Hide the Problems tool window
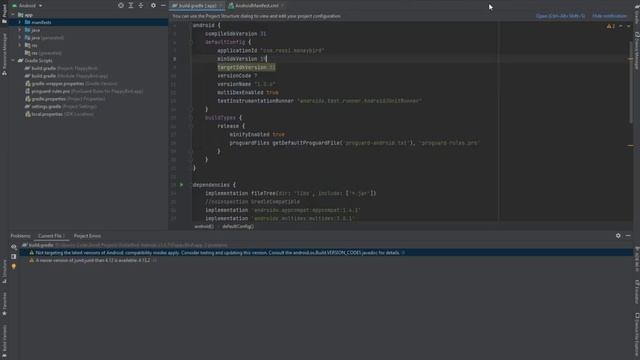 coord(628,236)
